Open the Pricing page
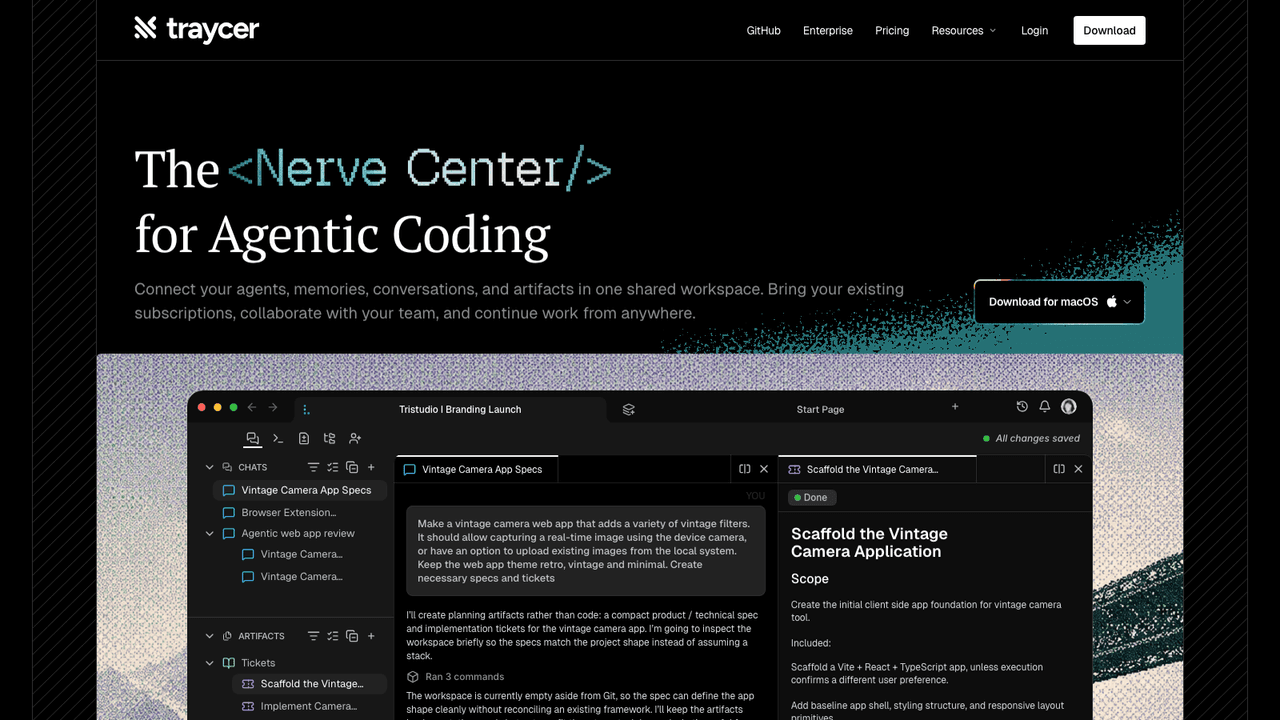1280x720 pixels. [x=892, y=31]
